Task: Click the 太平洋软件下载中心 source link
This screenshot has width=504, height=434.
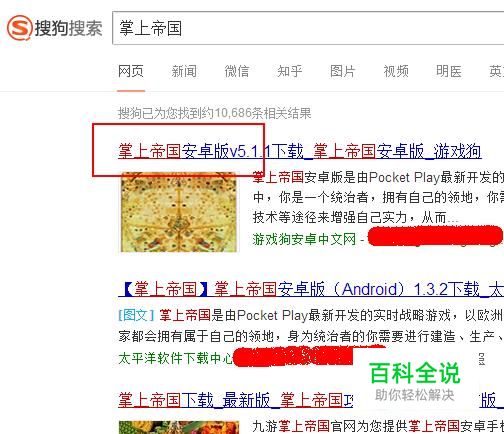Action: 175,358
